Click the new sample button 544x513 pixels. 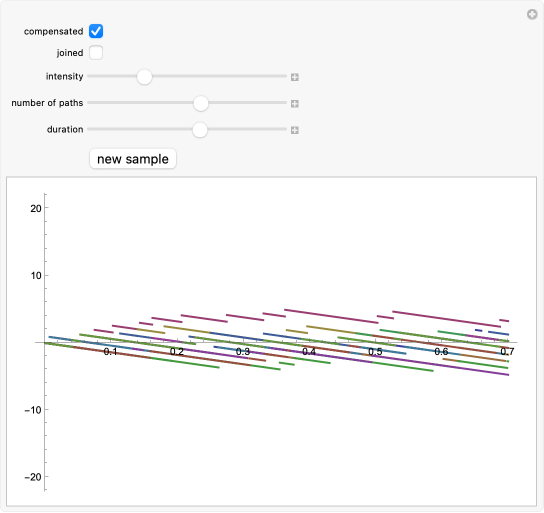tap(133, 159)
